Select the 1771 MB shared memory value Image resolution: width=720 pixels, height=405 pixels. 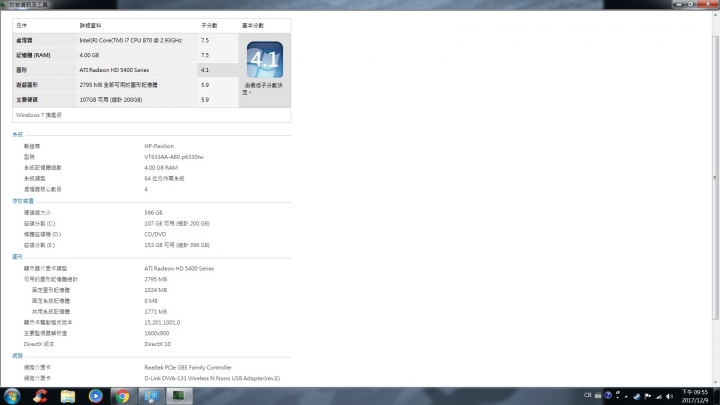[156, 312]
